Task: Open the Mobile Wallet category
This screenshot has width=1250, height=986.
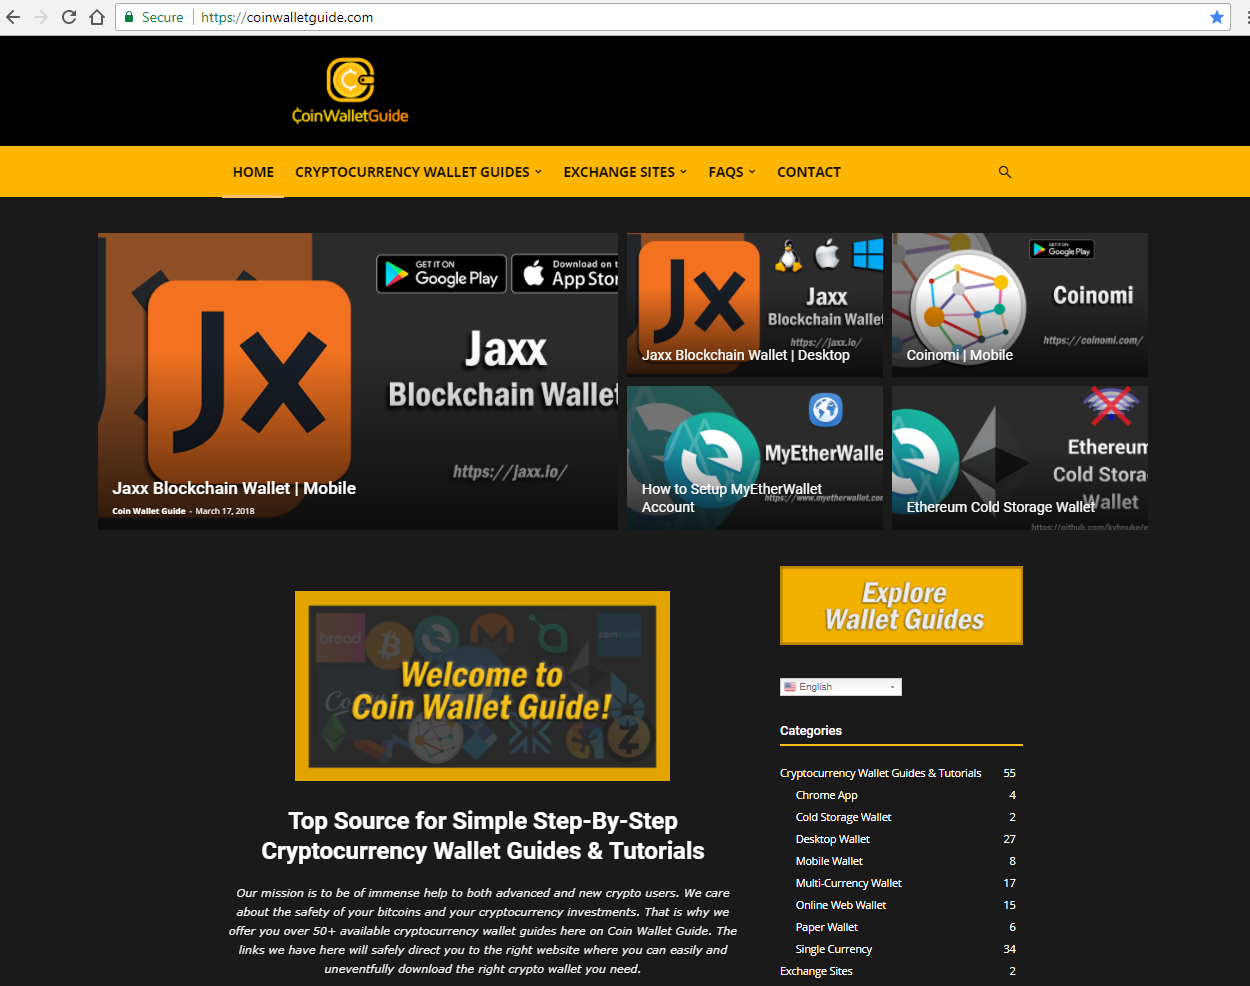Action: (829, 861)
